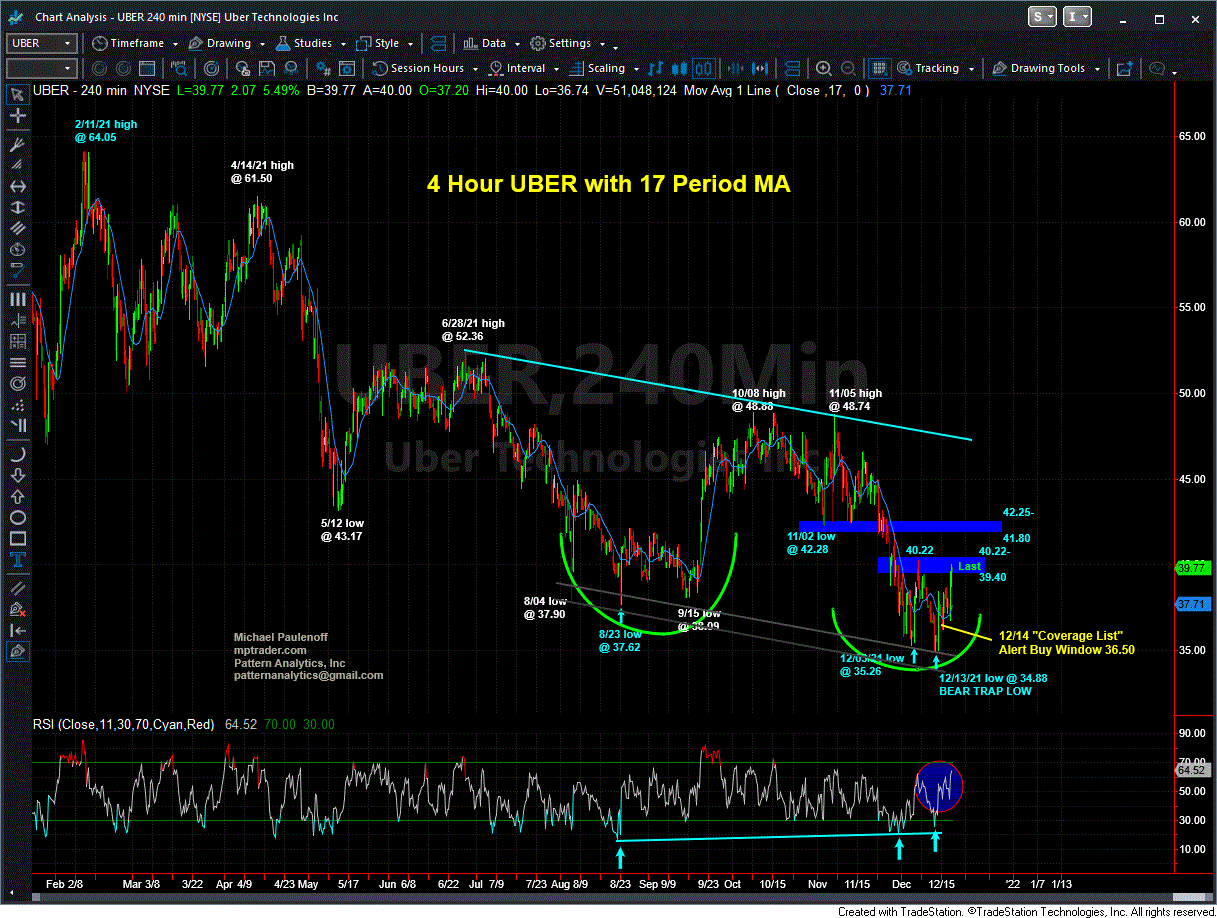Switch to candlestick chart style icon
Screen dimensions: 1217x918
tap(680, 69)
